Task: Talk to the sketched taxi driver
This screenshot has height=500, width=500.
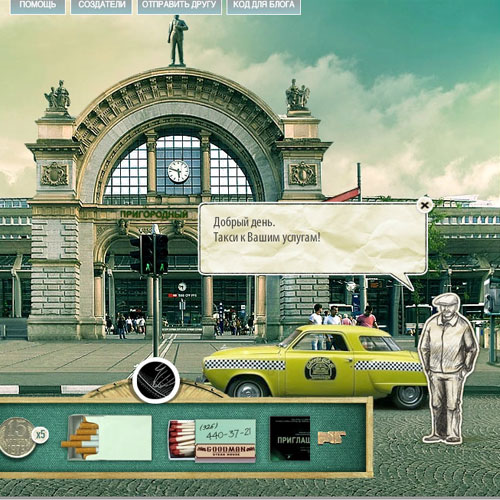Action: click(x=448, y=368)
